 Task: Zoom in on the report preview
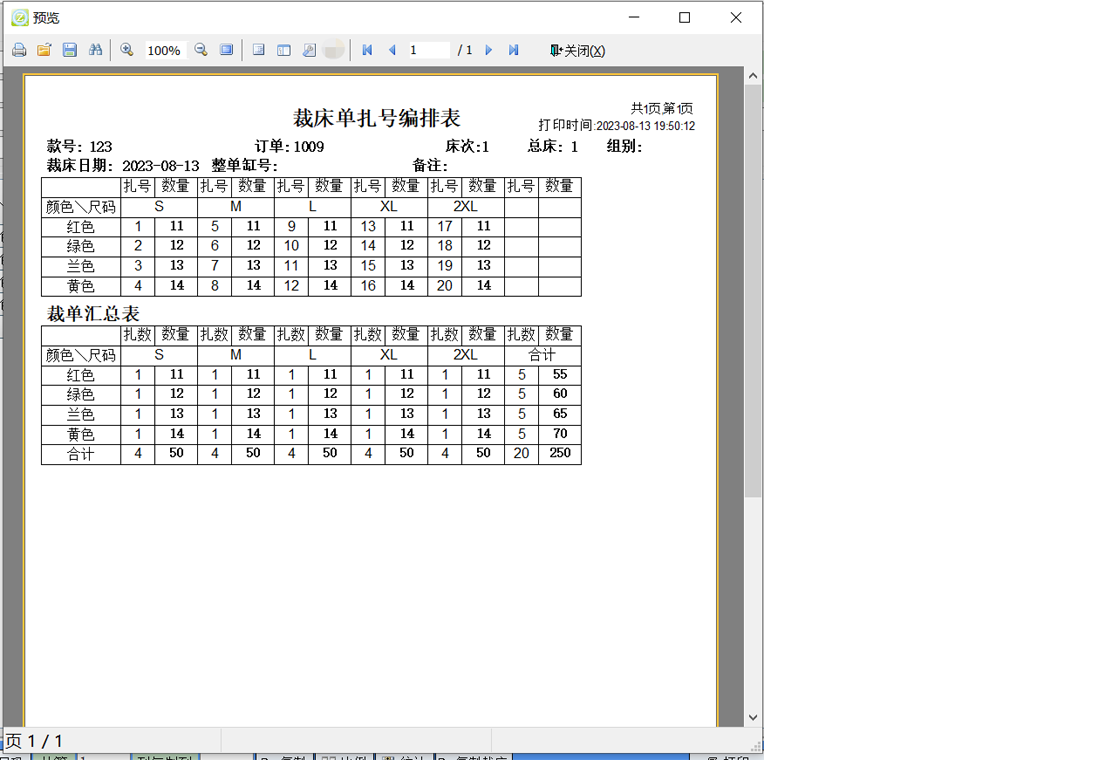pyautogui.click(x=126, y=49)
